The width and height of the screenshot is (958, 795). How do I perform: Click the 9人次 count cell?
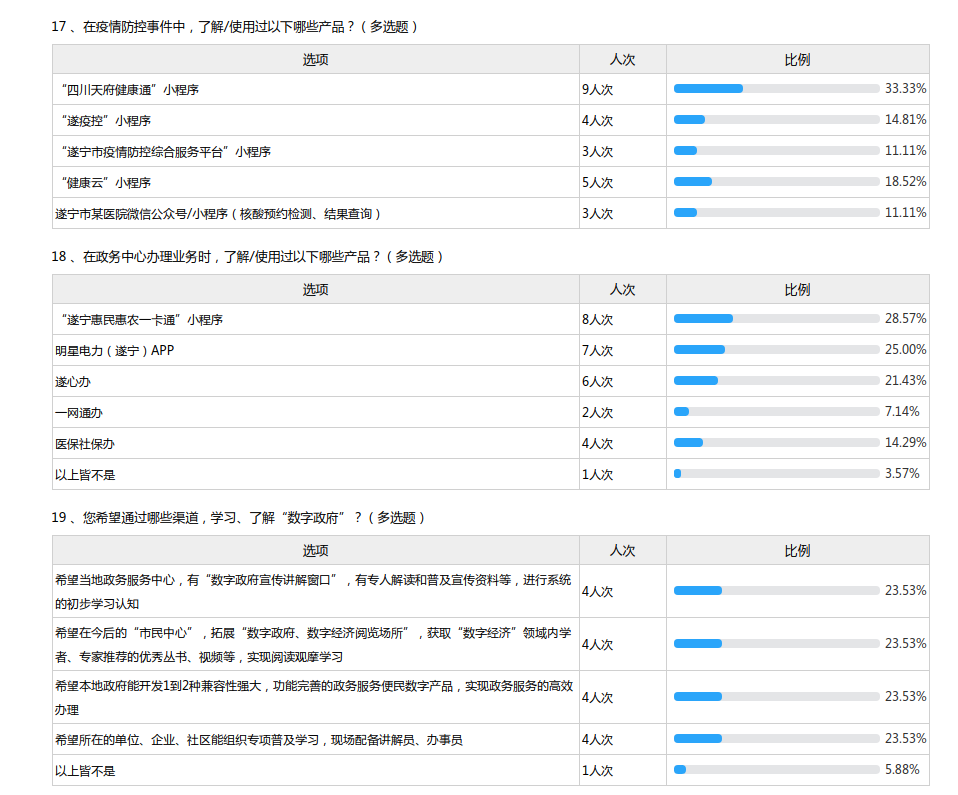[x=597, y=90]
